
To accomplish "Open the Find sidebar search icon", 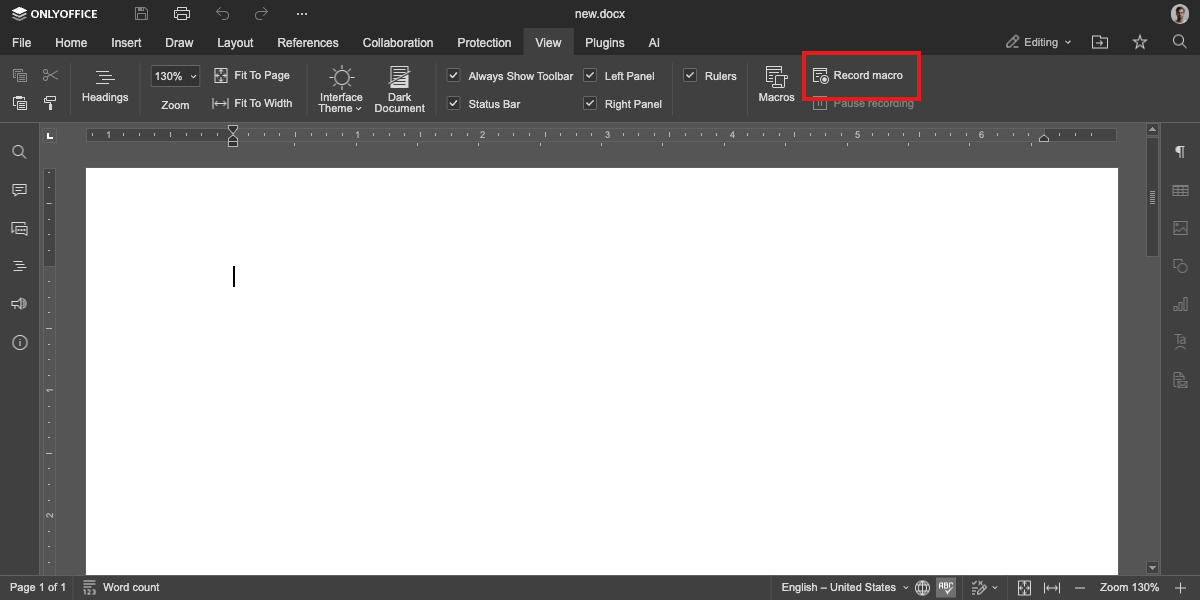I will (19, 152).
